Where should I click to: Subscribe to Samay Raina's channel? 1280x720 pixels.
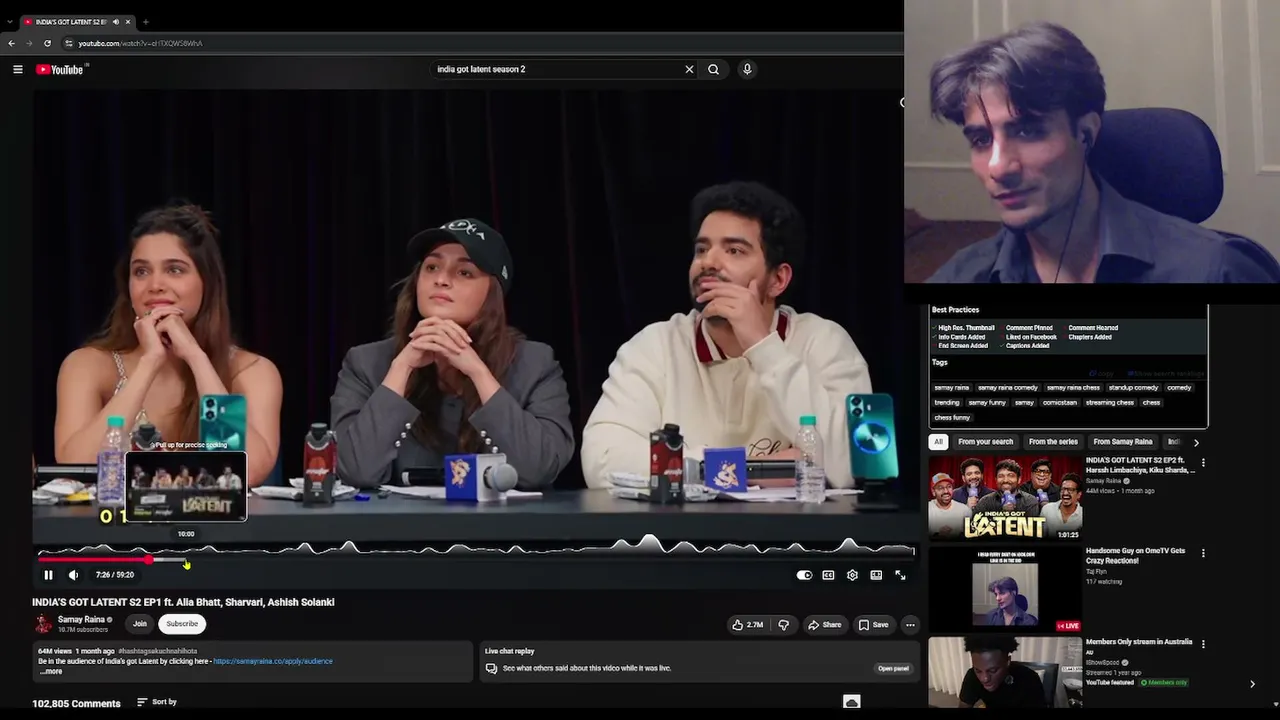coord(182,624)
